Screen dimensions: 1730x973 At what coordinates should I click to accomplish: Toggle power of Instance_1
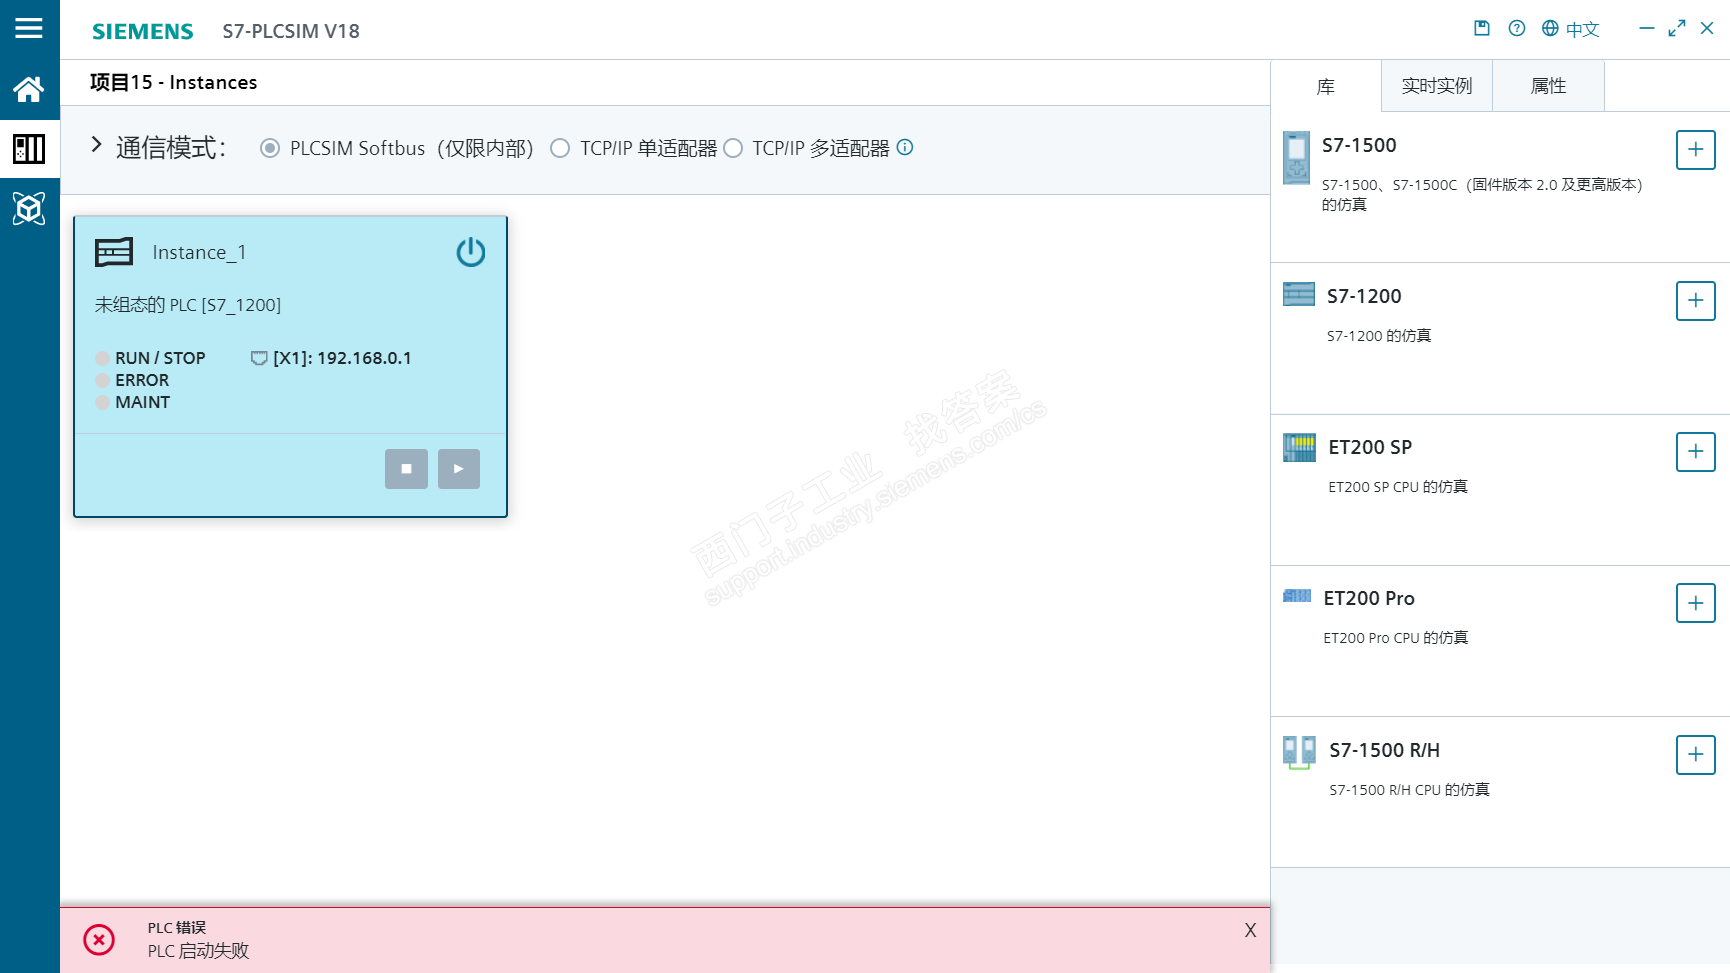(x=471, y=252)
